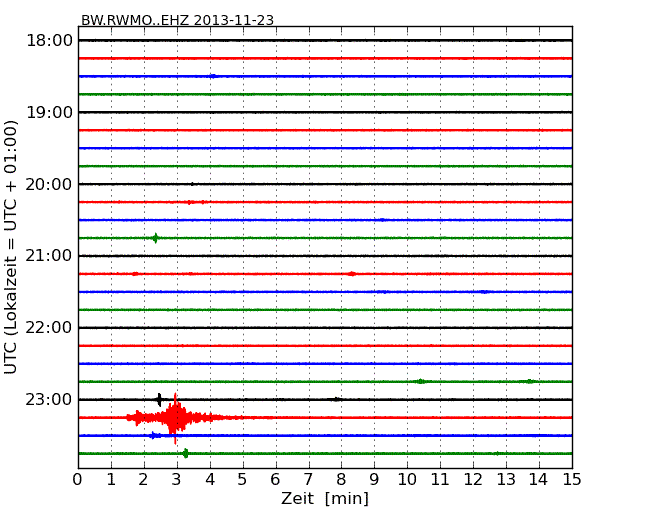Click x-axis tick label 10

pyautogui.click(x=407, y=479)
